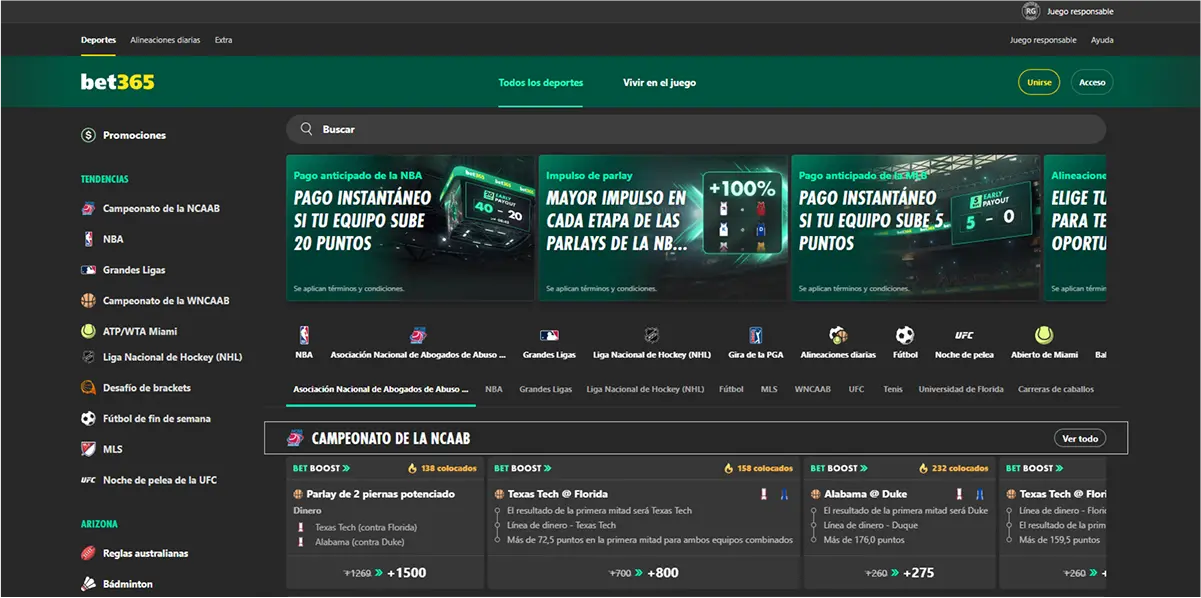Click the Texas Tech @ Florida bet title

[x=557, y=494]
